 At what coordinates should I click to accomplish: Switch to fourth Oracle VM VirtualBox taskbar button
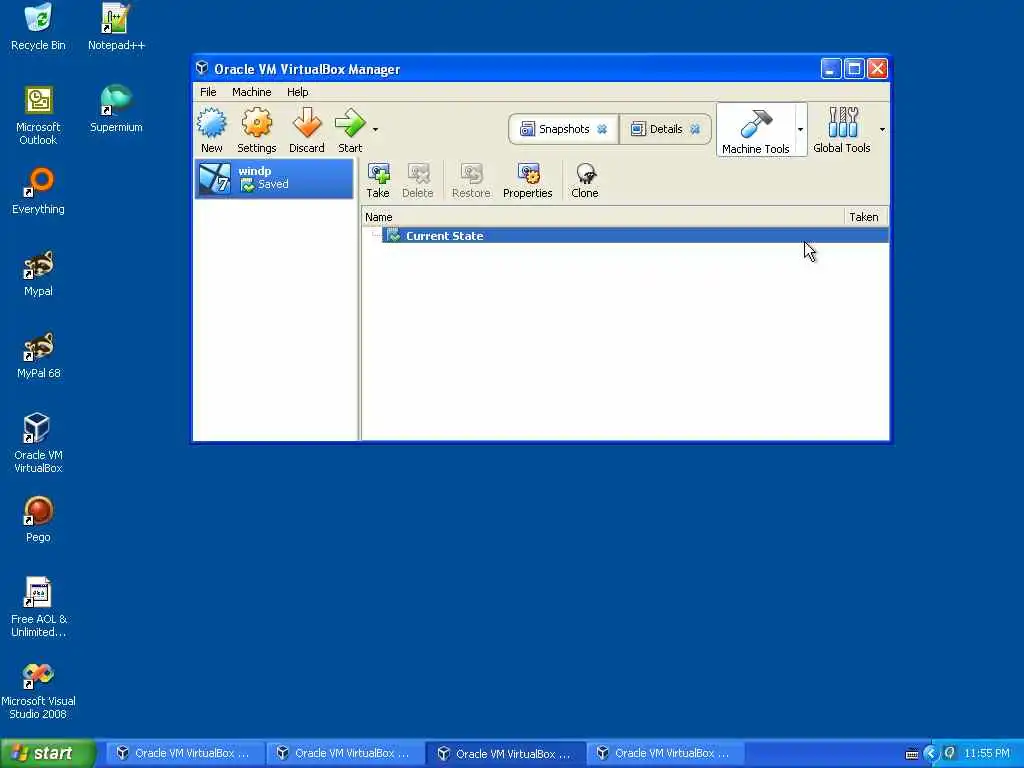click(666, 754)
